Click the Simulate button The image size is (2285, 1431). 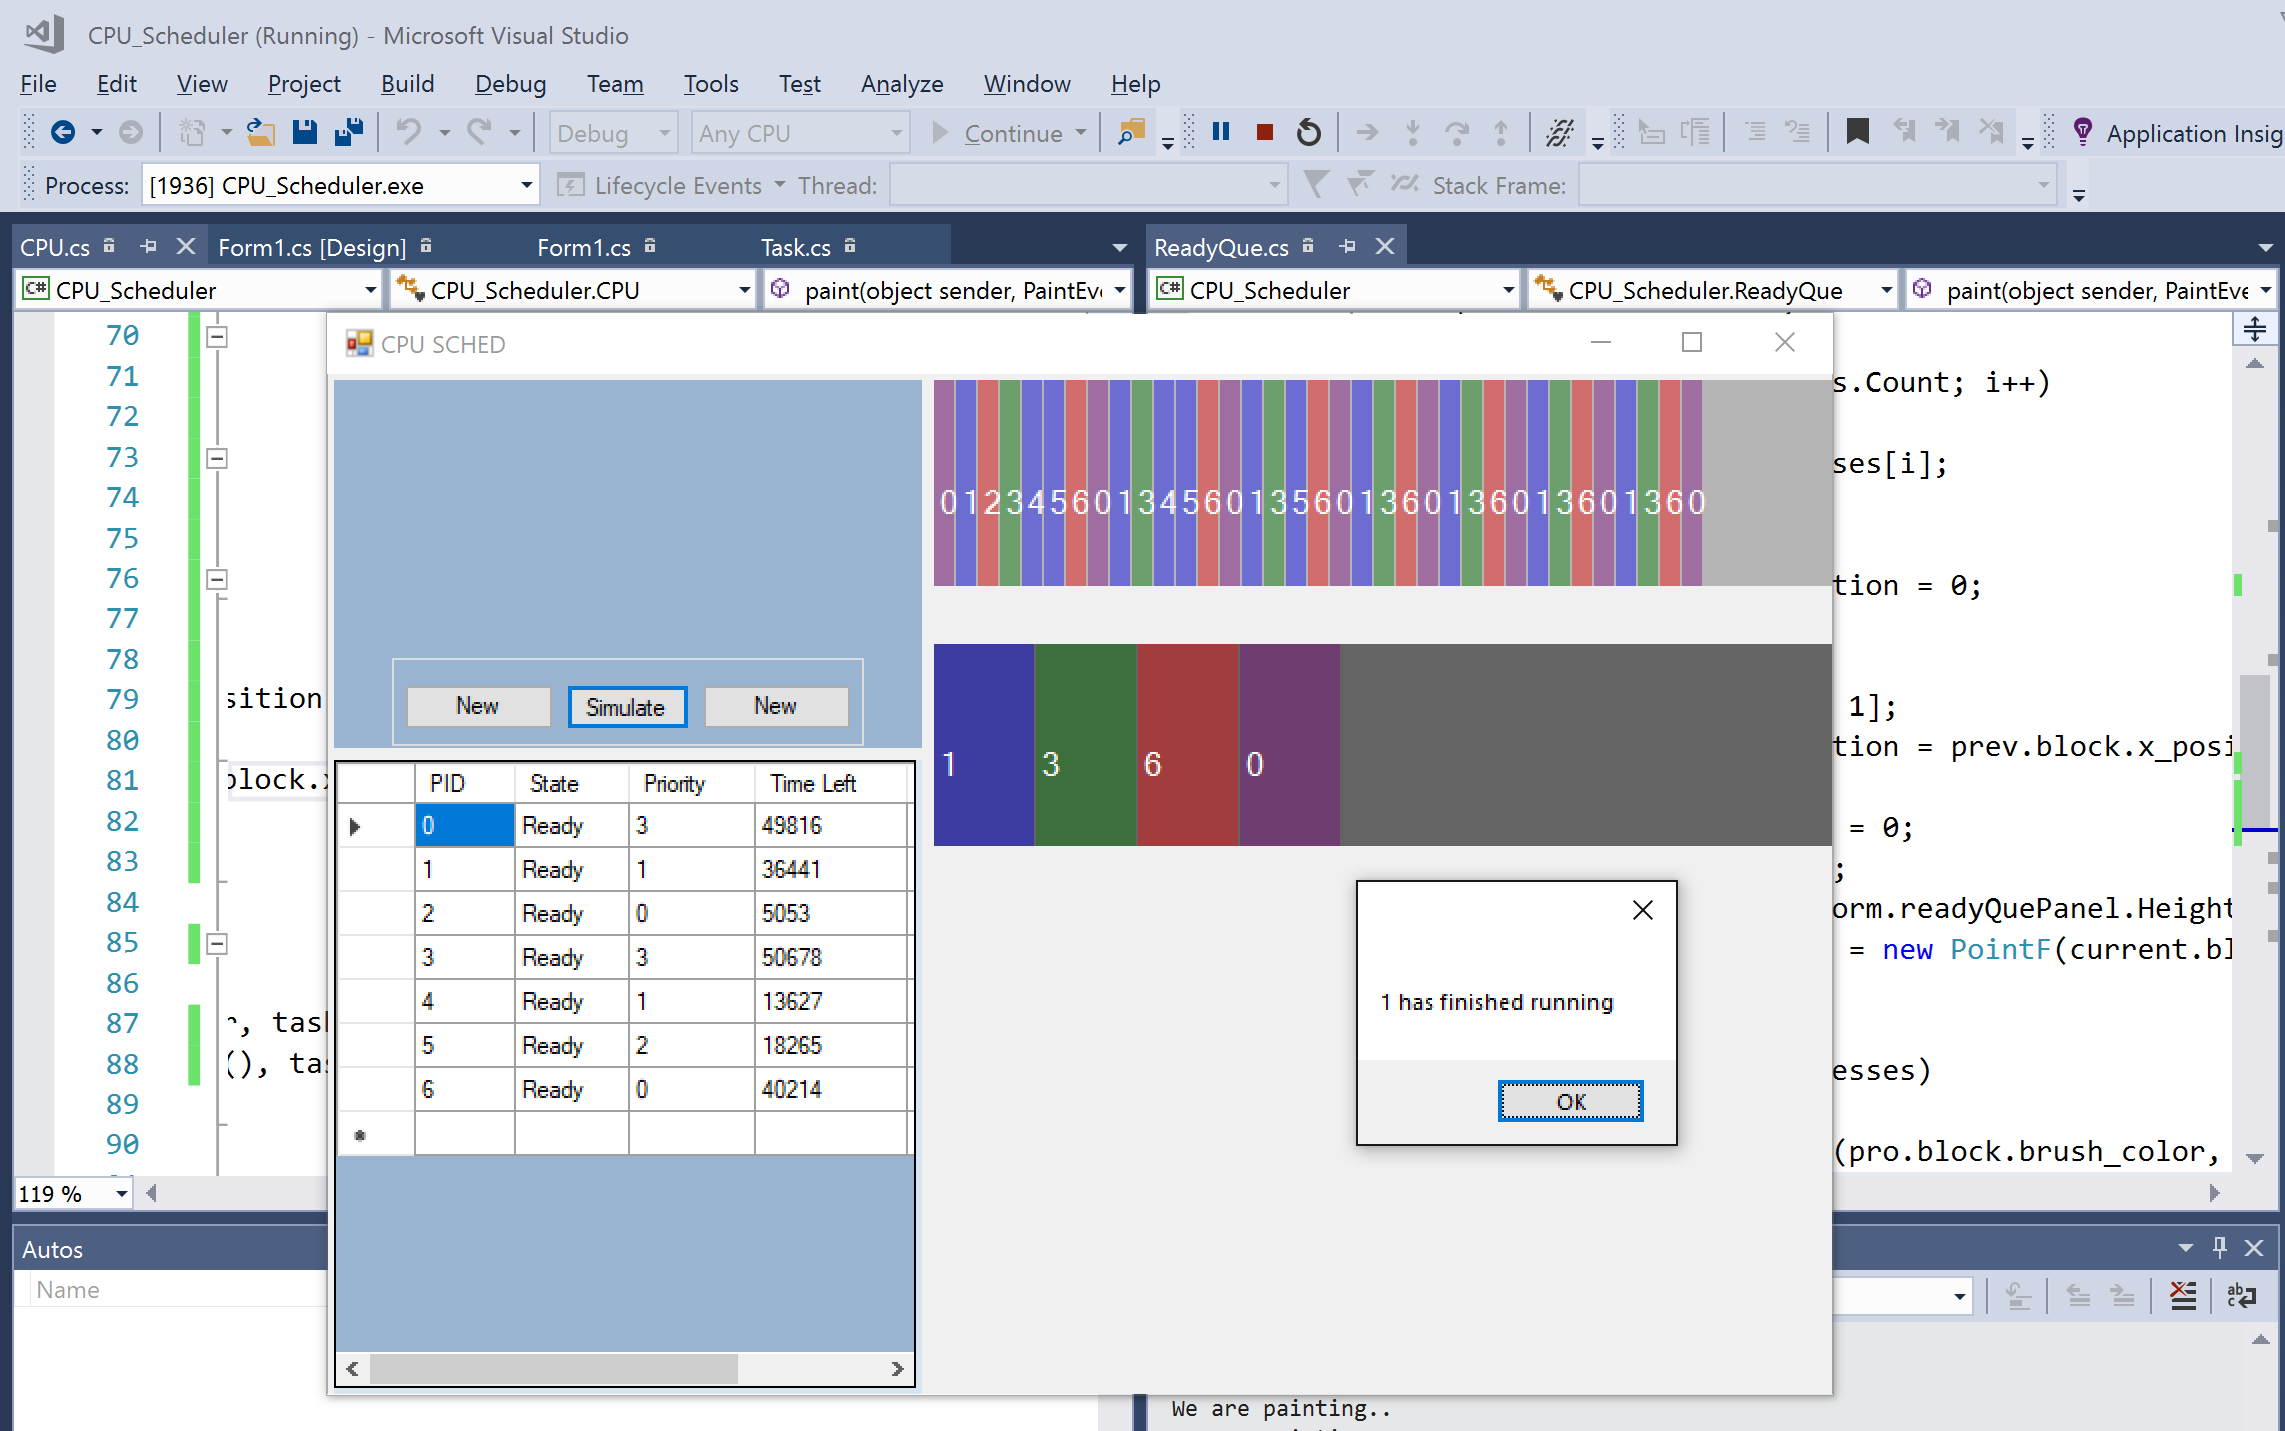[626, 707]
